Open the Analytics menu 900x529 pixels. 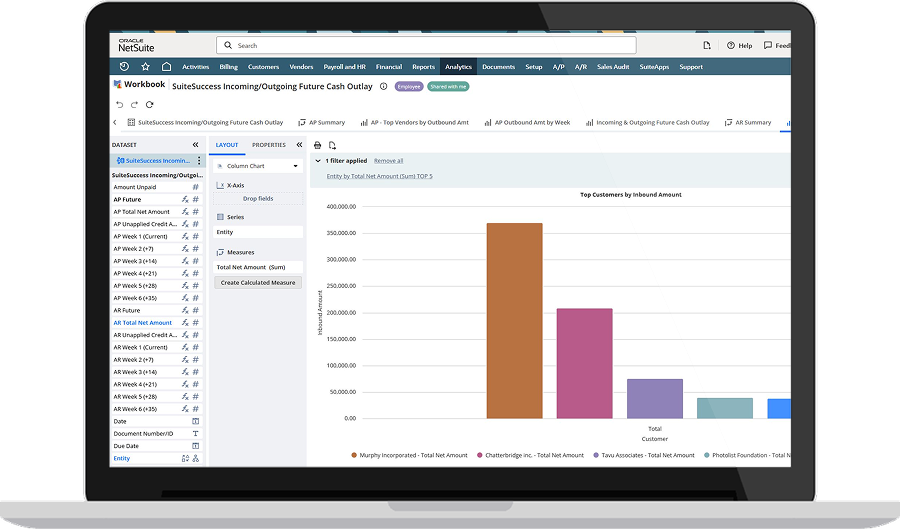458,67
